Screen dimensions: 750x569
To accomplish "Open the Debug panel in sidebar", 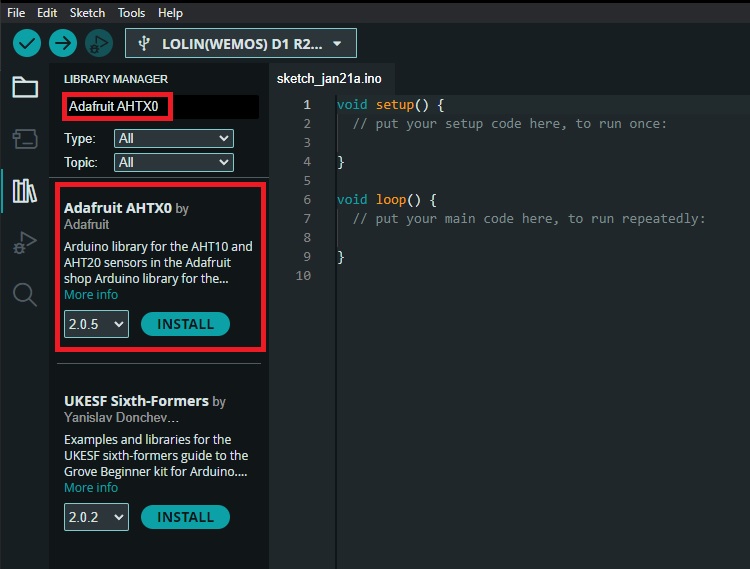I will (25, 242).
